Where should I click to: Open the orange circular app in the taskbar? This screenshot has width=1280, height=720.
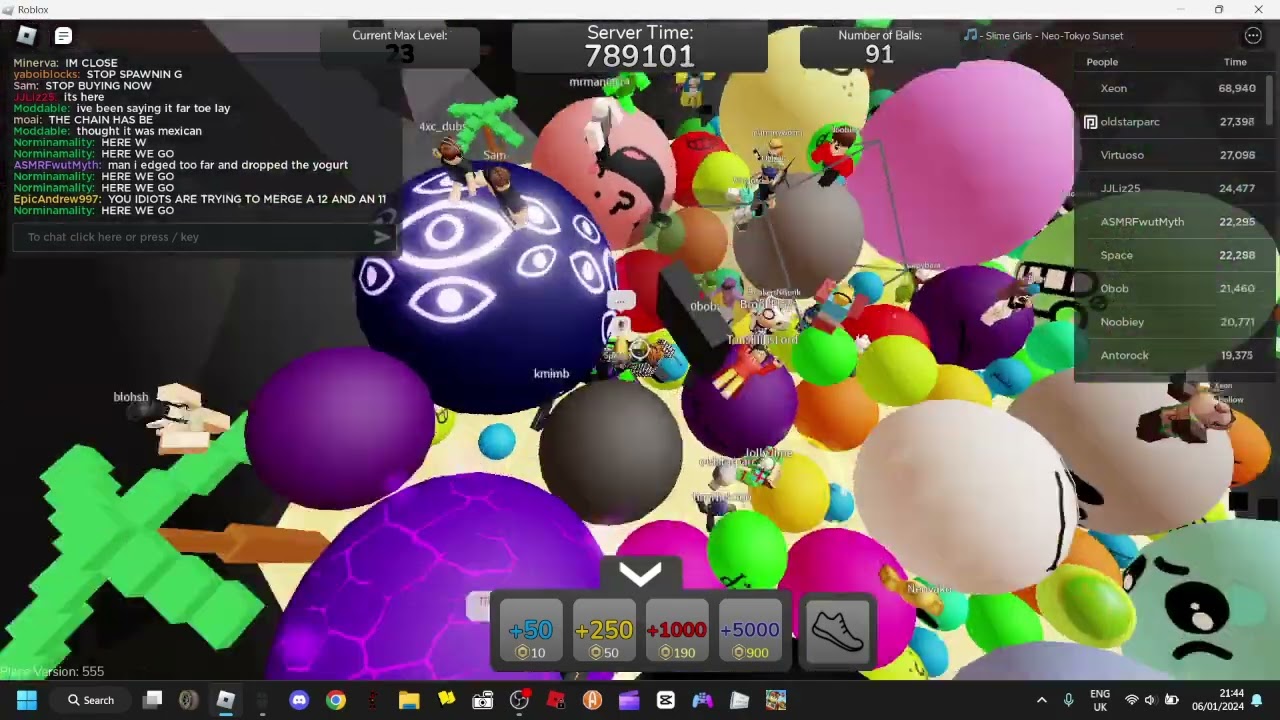point(592,700)
